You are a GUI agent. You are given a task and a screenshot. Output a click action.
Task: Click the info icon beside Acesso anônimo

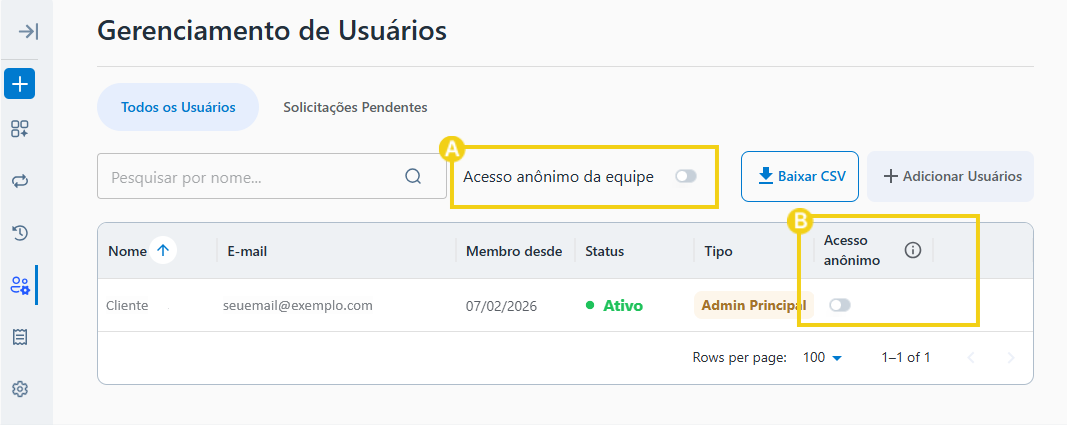[913, 250]
